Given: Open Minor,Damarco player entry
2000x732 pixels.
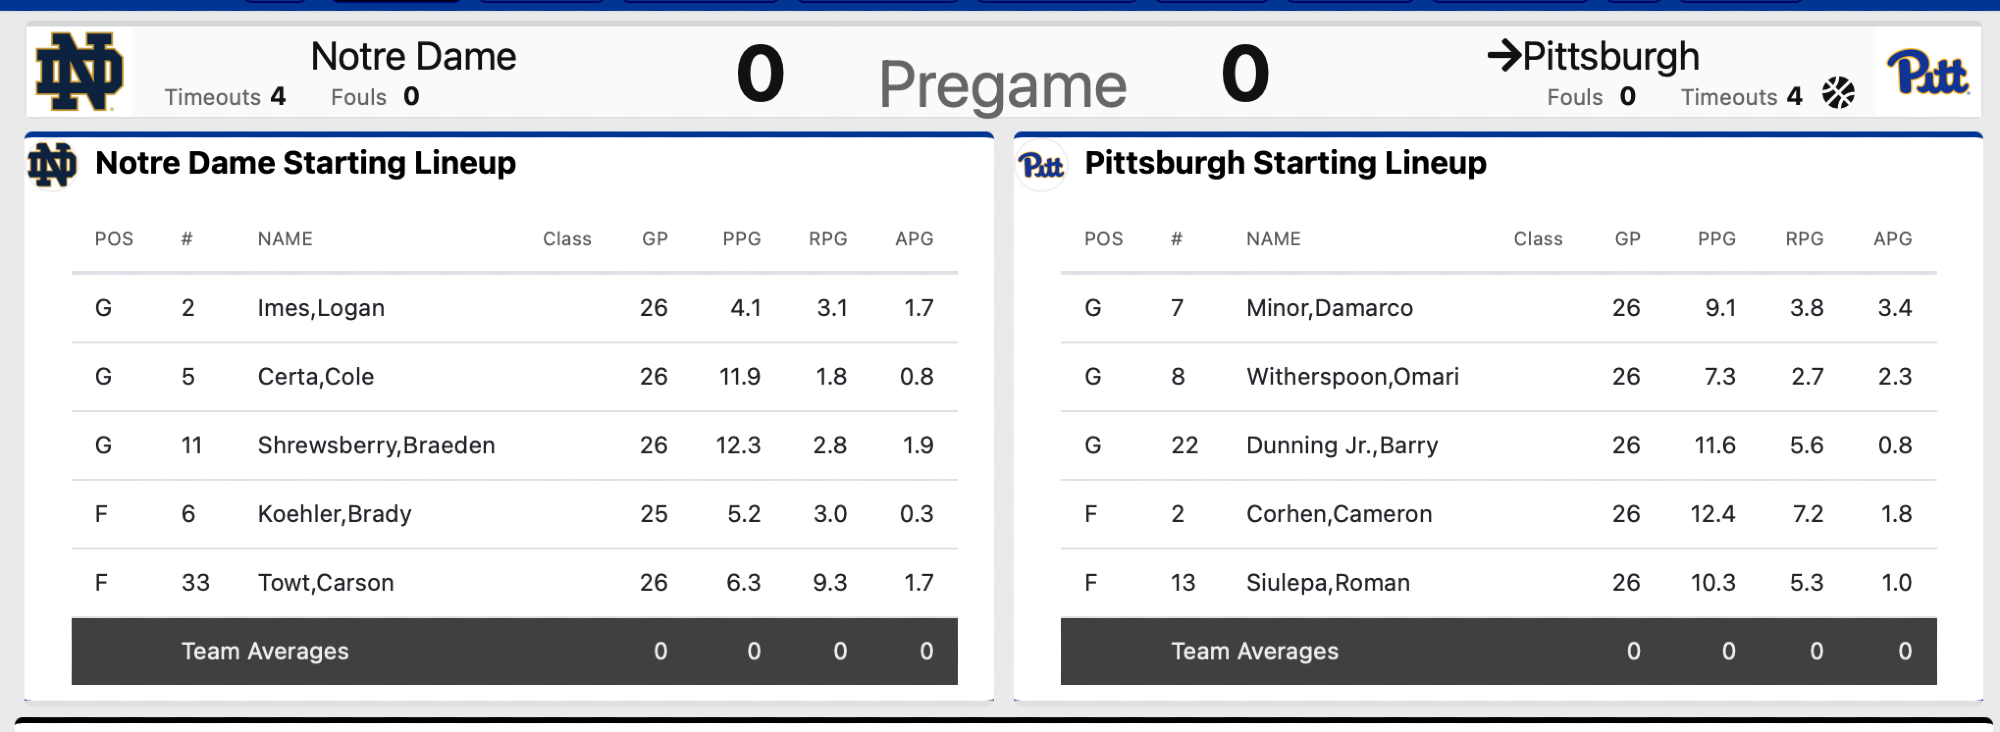Looking at the screenshot, I should pyautogui.click(x=1329, y=308).
